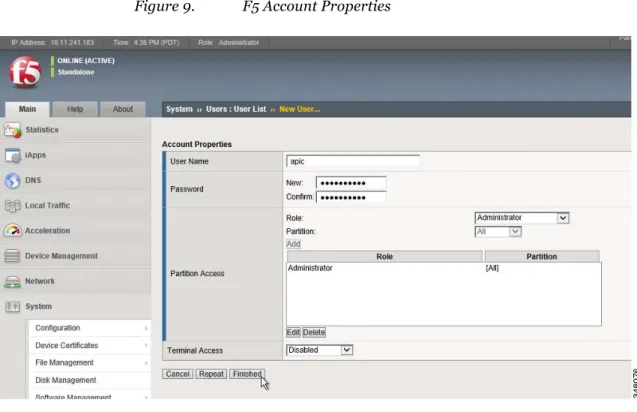
Task: Click the [All] partition cell
Action: pyautogui.click(x=492, y=268)
